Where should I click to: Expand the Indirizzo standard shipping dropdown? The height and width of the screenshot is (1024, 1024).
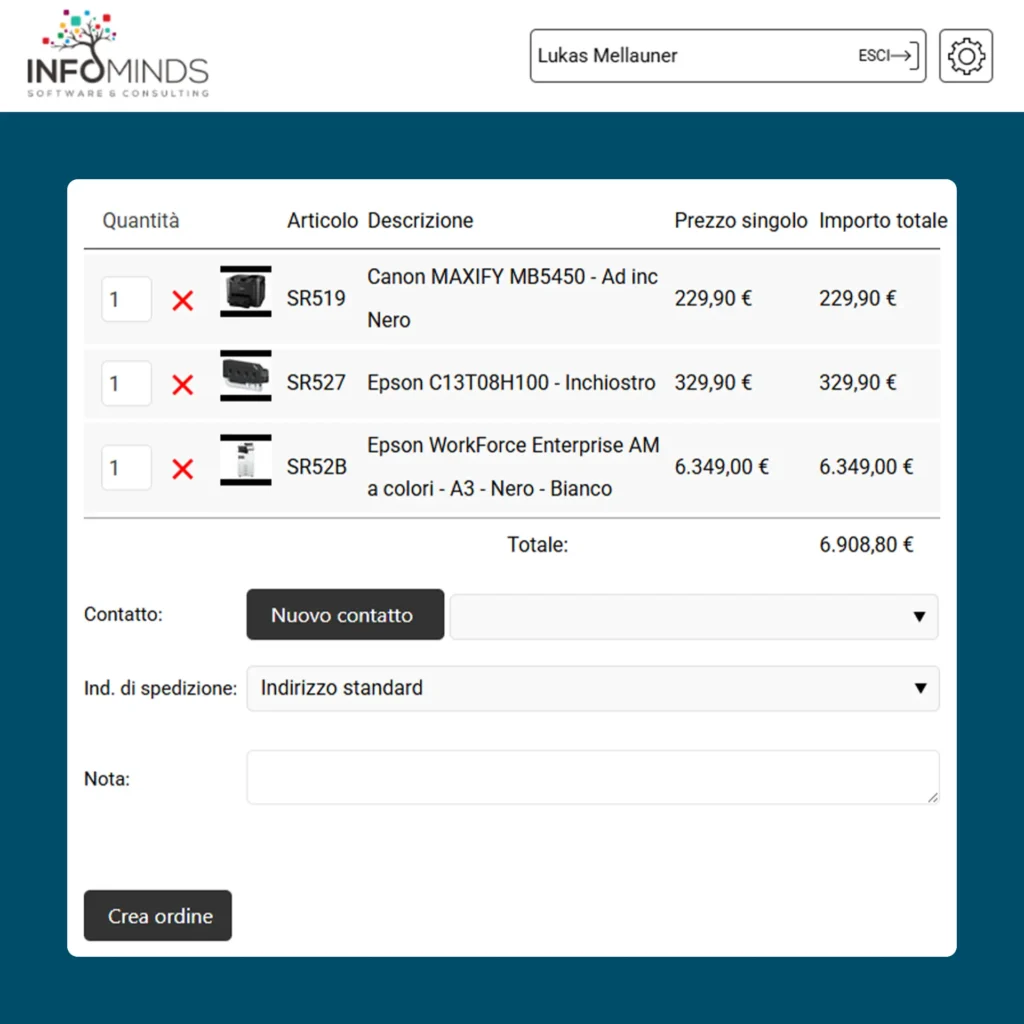pos(592,688)
